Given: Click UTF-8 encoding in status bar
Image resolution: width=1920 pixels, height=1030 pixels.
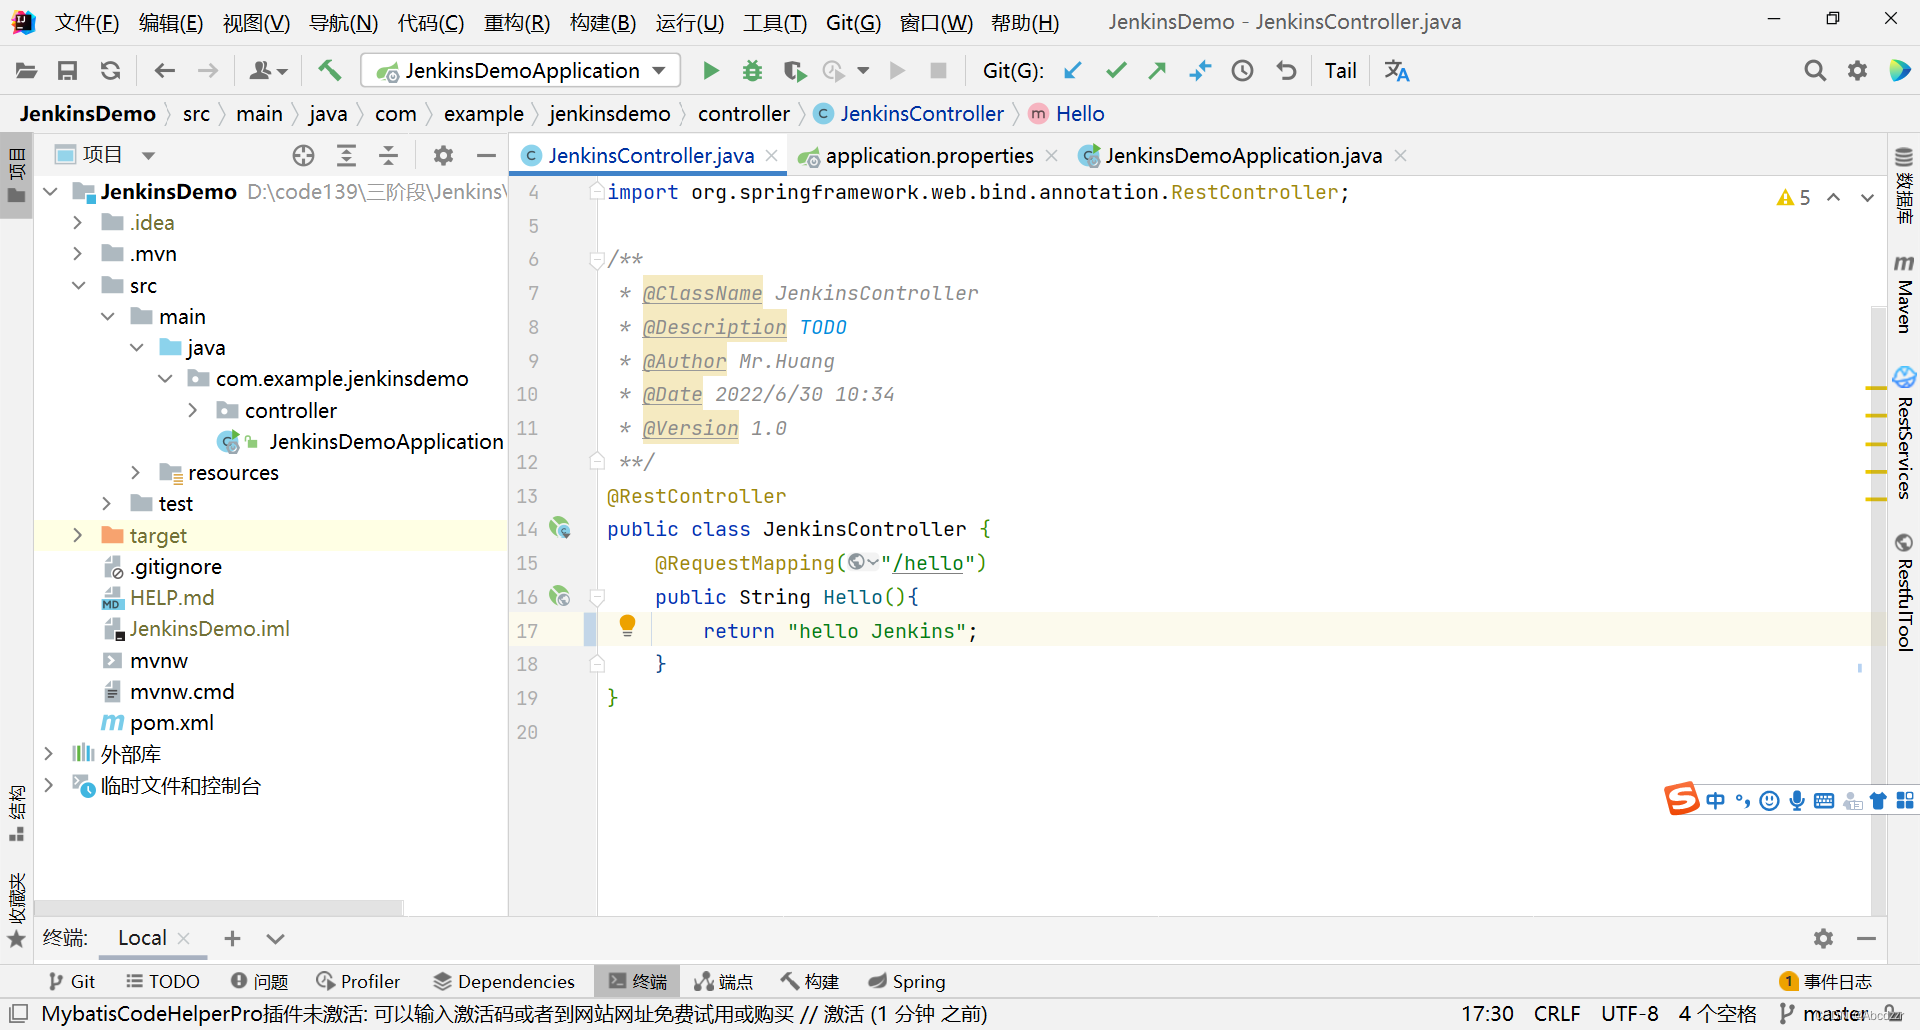Looking at the screenshot, I should point(1629,1014).
